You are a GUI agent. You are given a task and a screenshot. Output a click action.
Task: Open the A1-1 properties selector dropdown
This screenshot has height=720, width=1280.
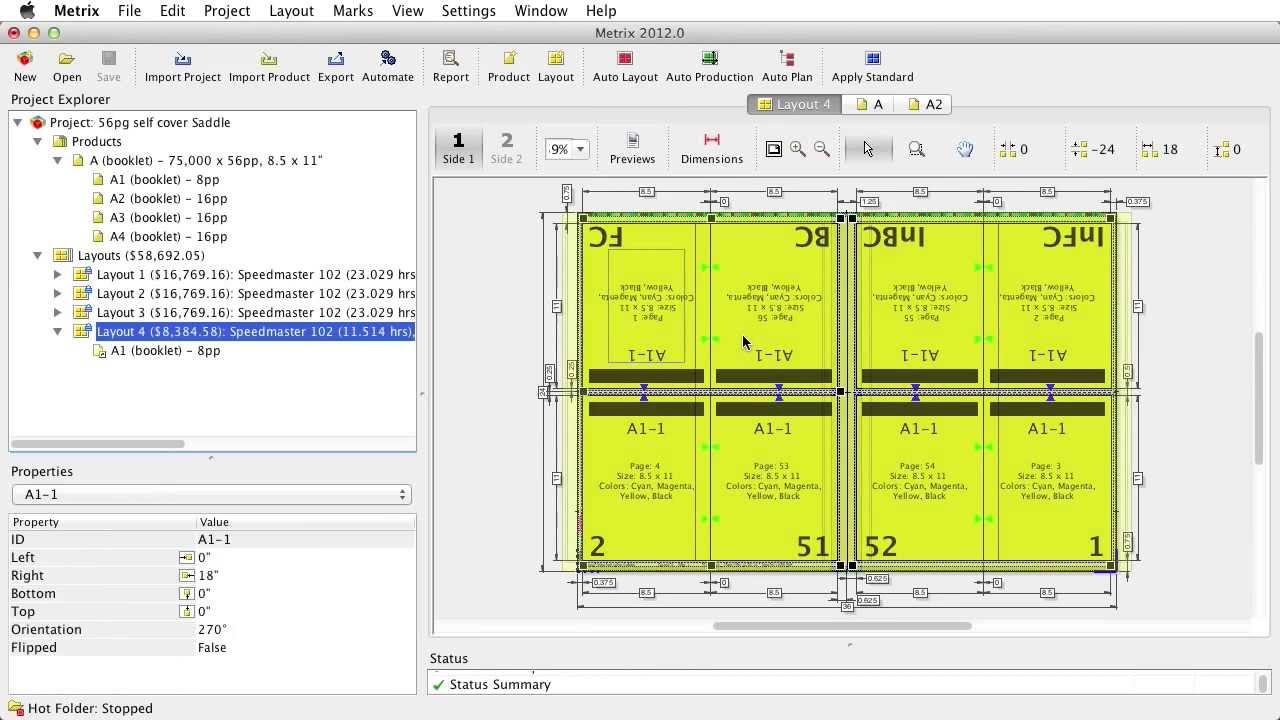click(x=212, y=494)
